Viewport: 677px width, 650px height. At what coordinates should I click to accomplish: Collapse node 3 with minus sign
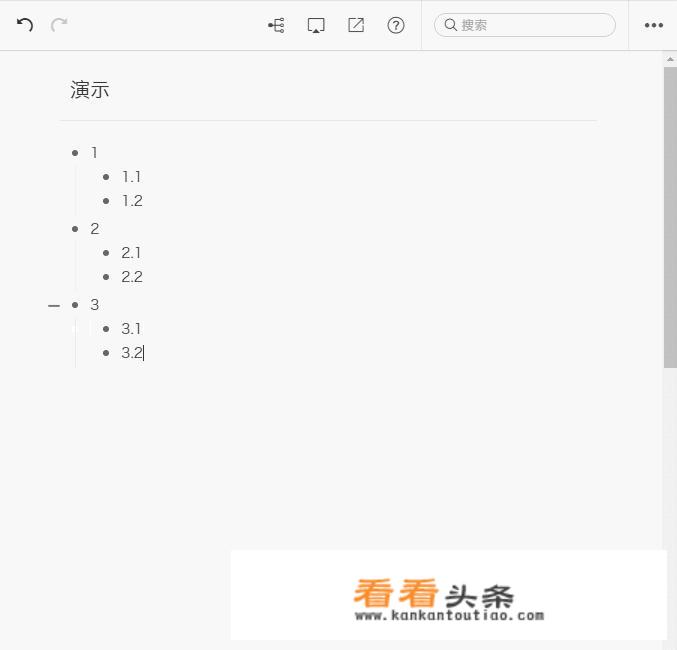pyautogui.click(x=54, y=306)
